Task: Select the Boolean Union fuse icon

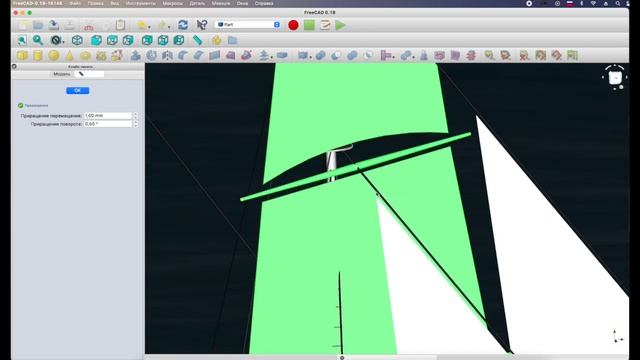Action: (x=352, y=55)
